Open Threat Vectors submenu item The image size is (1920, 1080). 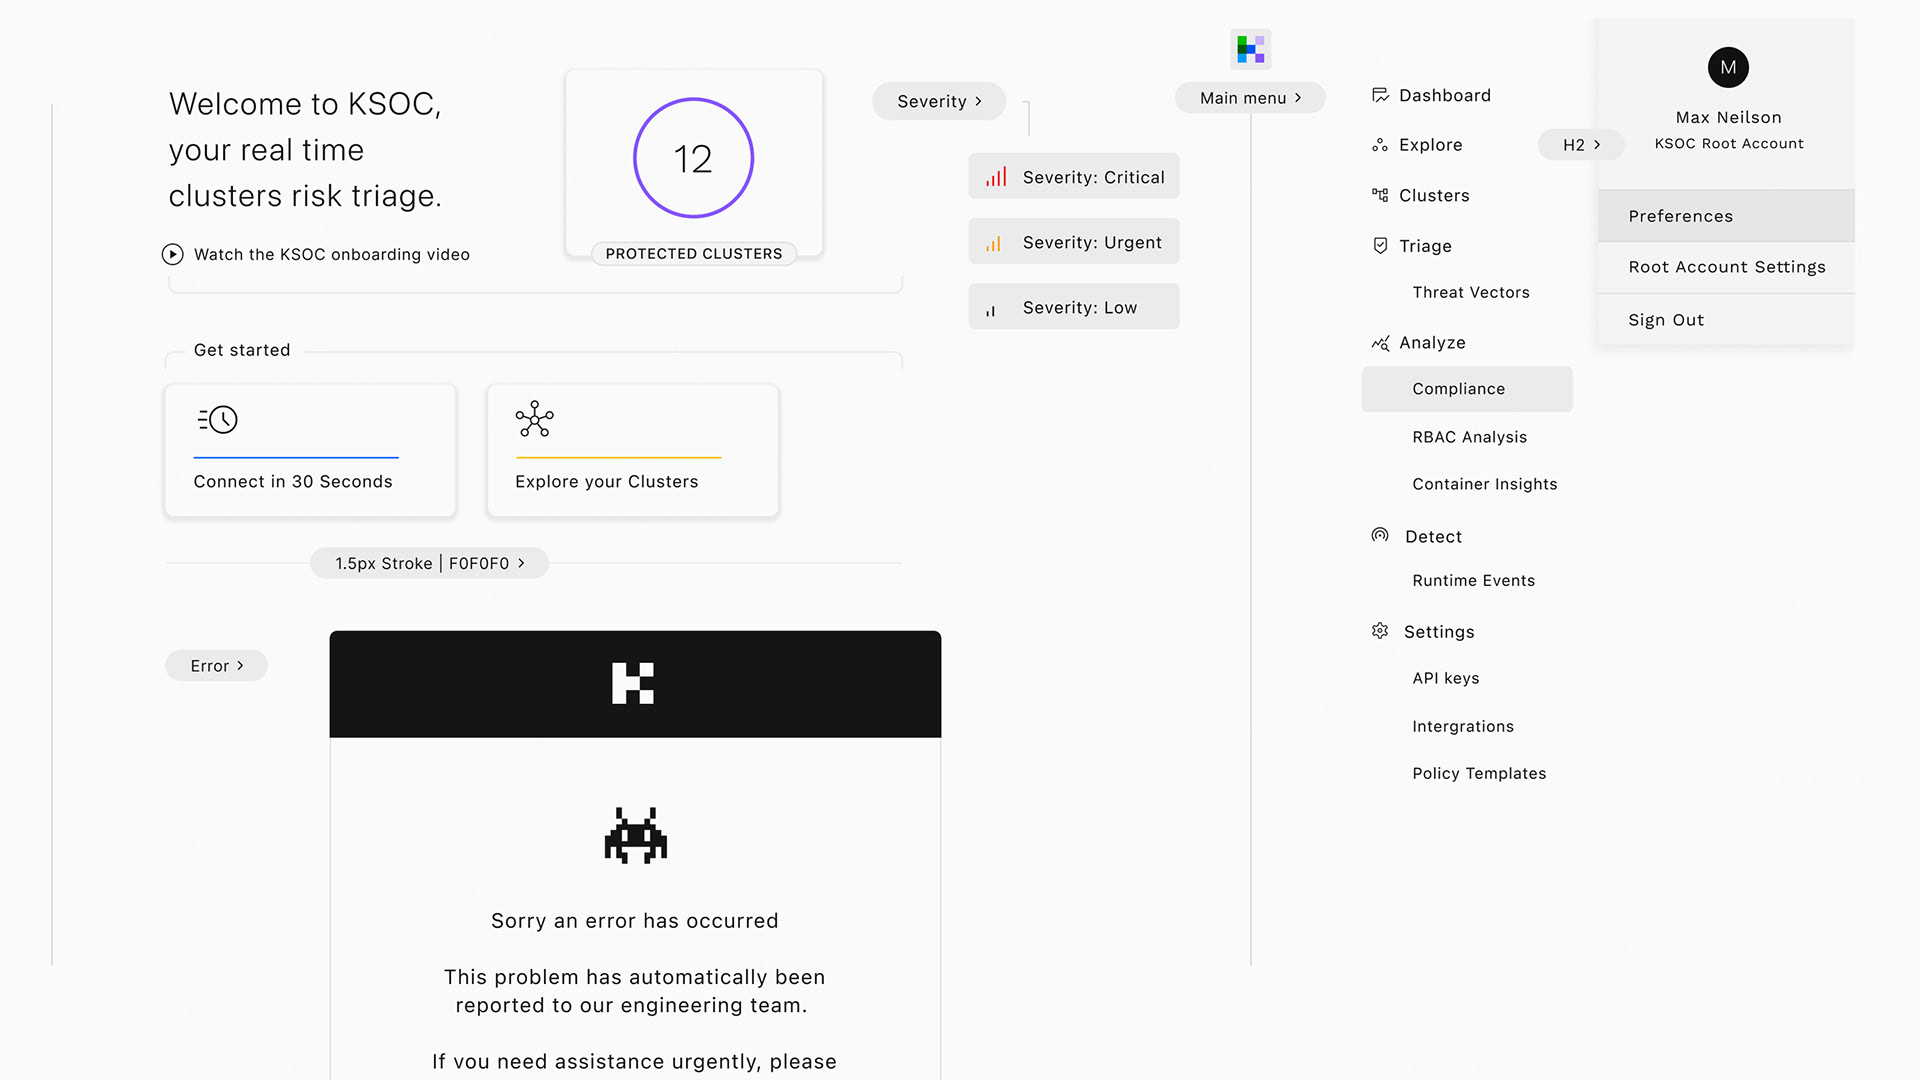tap(1471, 292)
